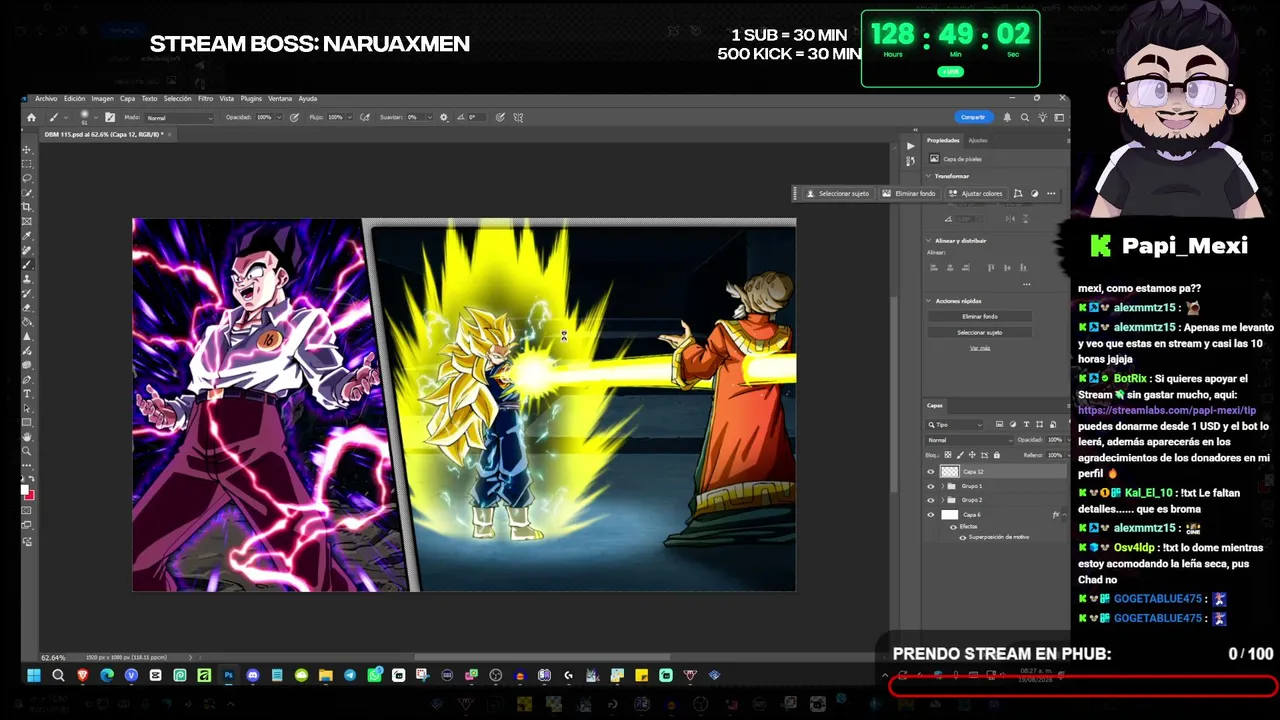Image resolution: width=1280 pixels, height=720 pixels.
Task: Select the Move tool in Photoshop toolbar
Action: point(27,149)
